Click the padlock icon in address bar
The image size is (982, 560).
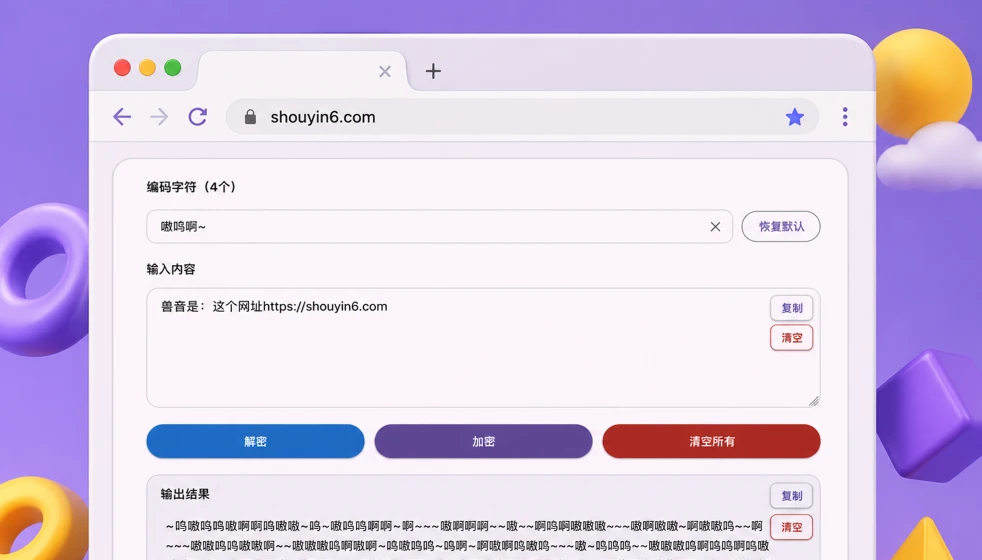pos(251,117)
